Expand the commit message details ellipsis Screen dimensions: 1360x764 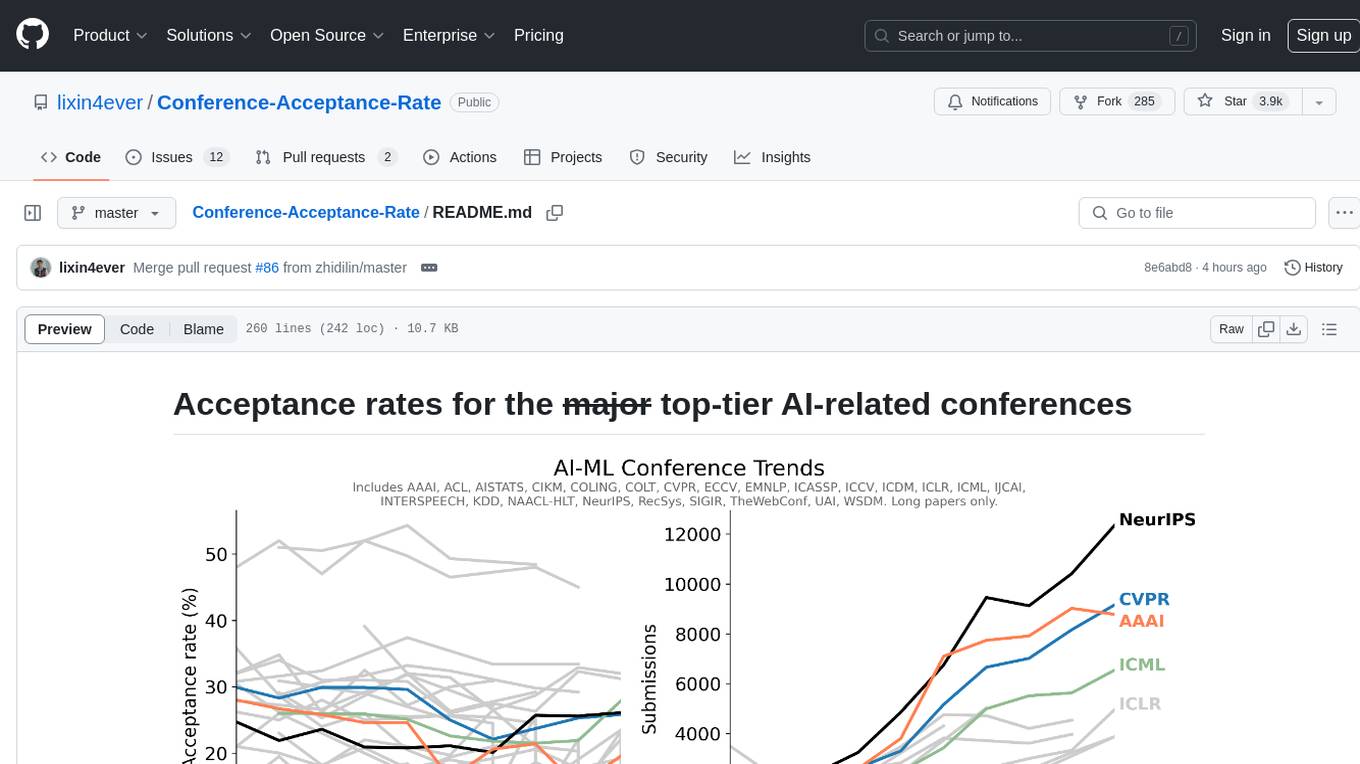(429, 268)
